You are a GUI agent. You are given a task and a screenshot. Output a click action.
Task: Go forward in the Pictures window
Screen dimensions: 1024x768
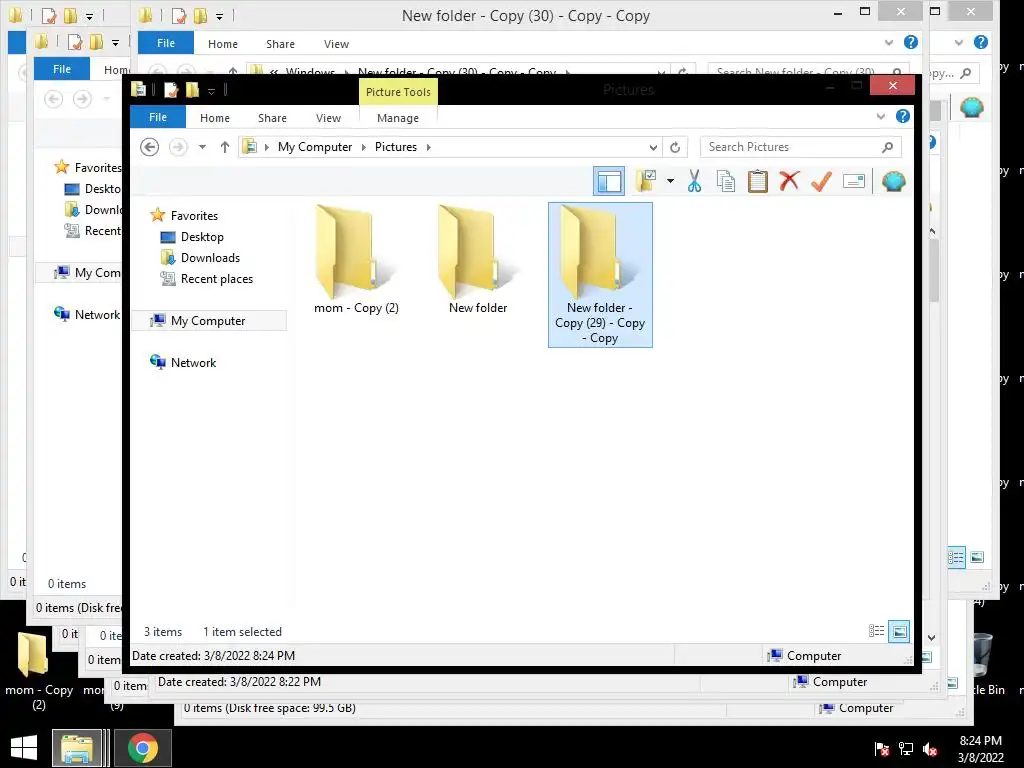click(x=178, y=147)
